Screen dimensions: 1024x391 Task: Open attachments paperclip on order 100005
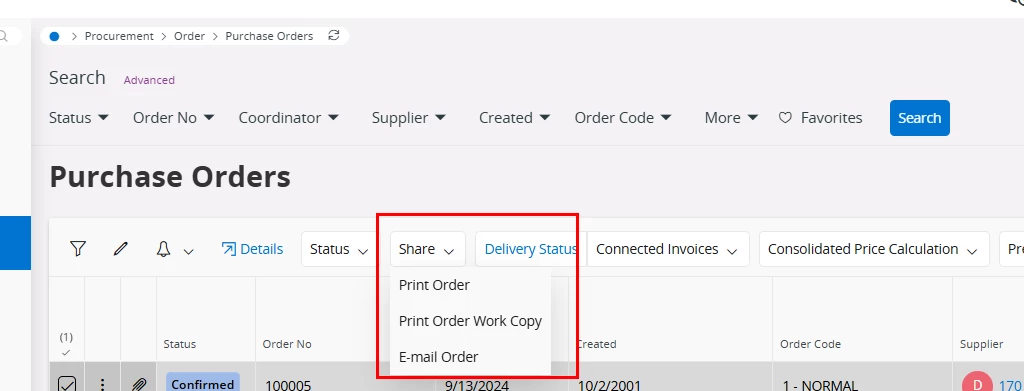138,384
